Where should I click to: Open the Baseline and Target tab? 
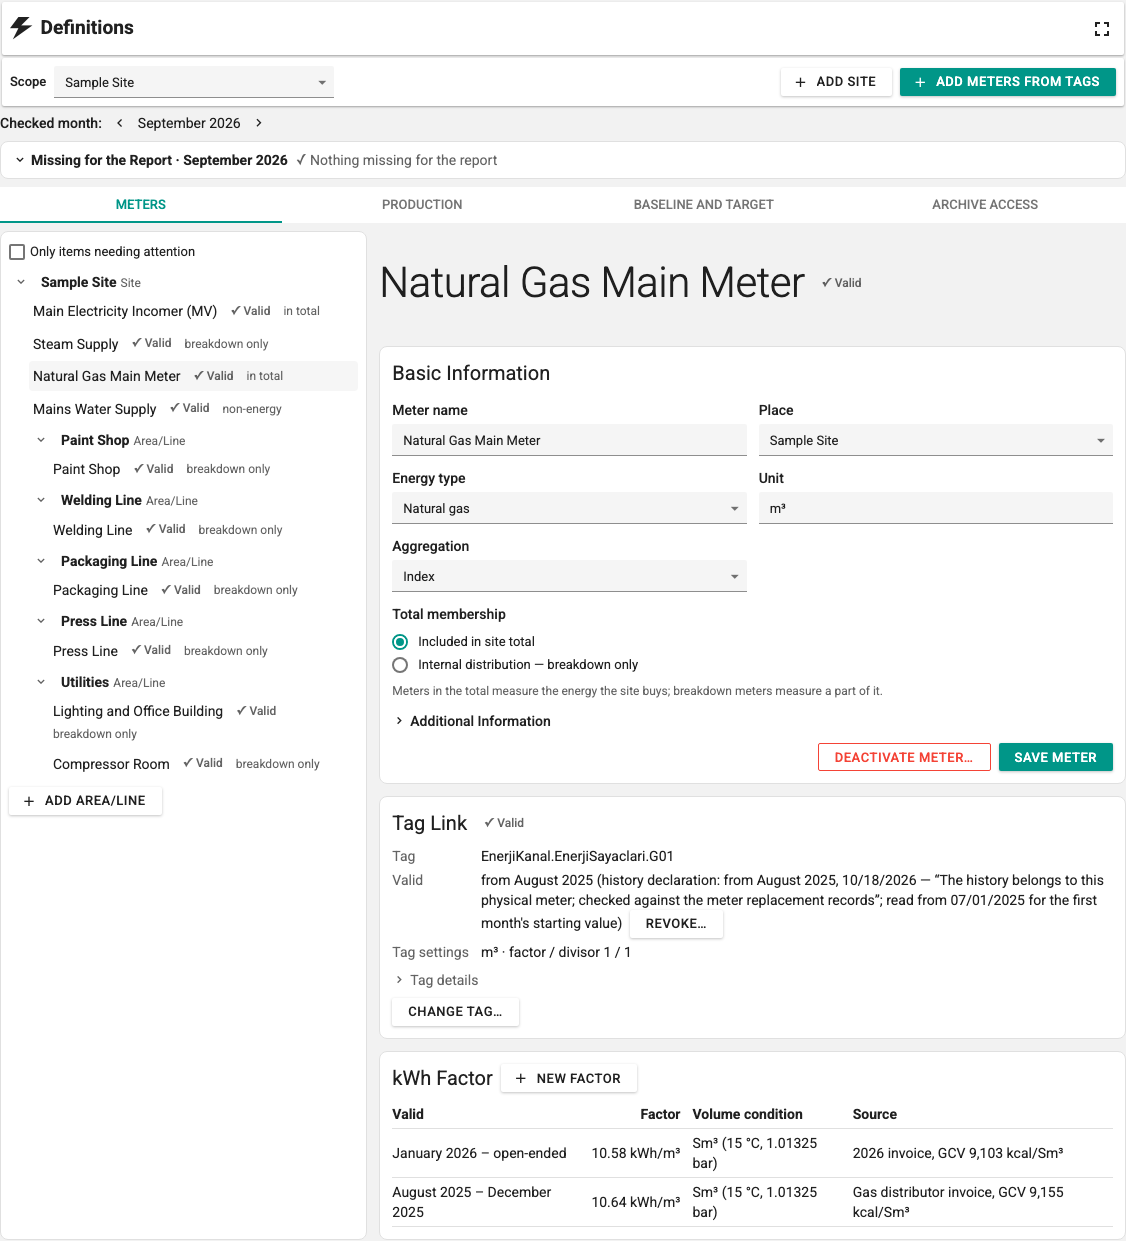tap(704, 204)
